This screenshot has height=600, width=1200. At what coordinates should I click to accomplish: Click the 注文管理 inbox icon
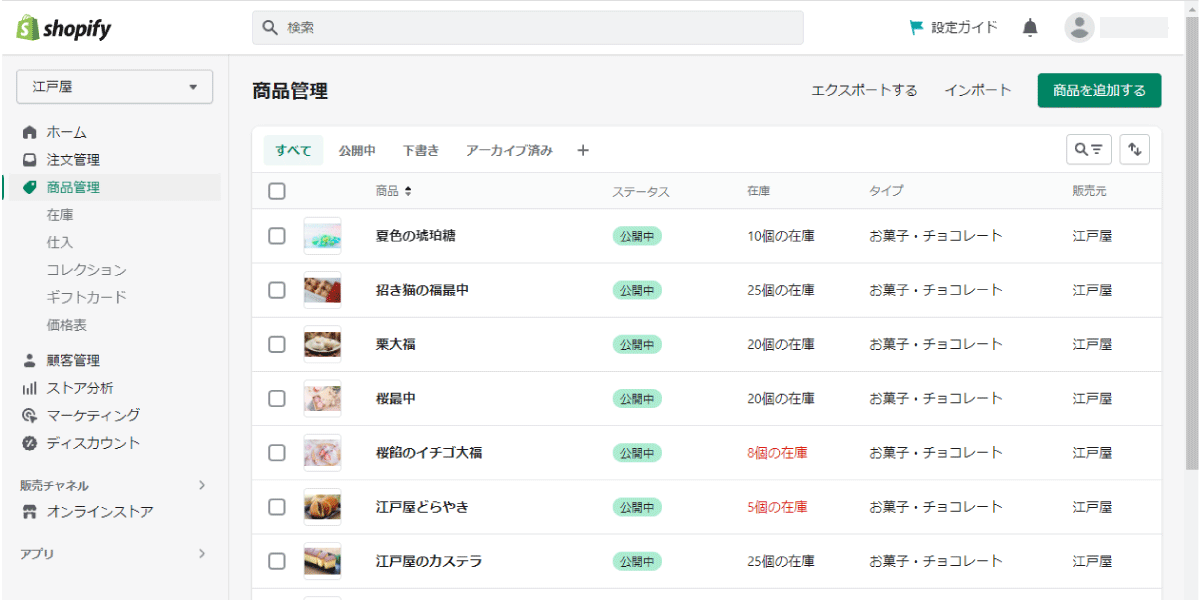click(x=30, y=160)
